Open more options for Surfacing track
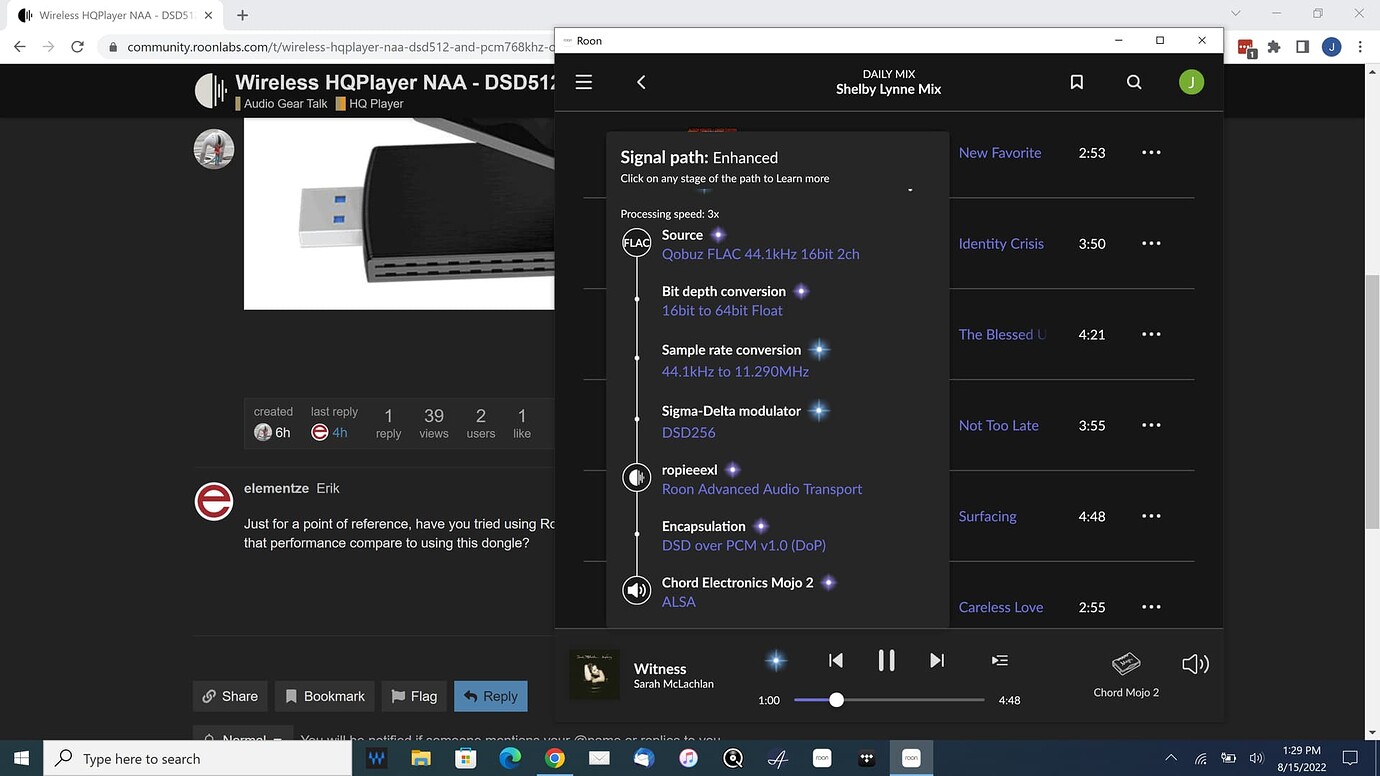Viewport: 1380px width, 776px height. pos(1151,516)
